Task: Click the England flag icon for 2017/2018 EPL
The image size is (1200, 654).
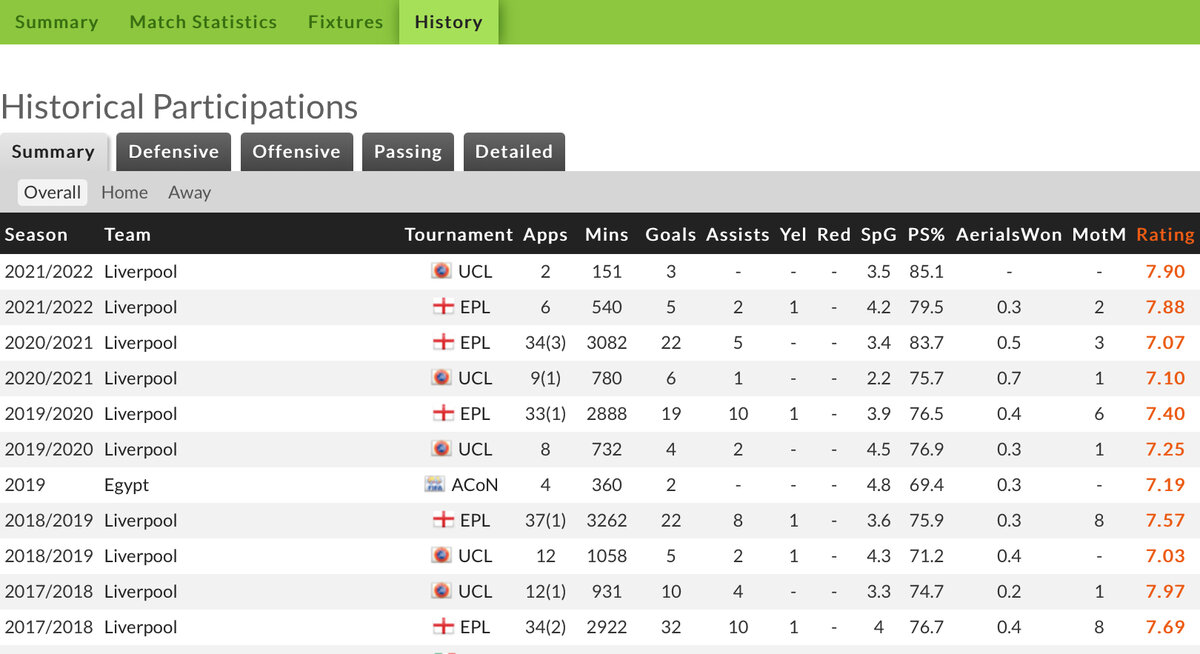Action: point(441,627)
